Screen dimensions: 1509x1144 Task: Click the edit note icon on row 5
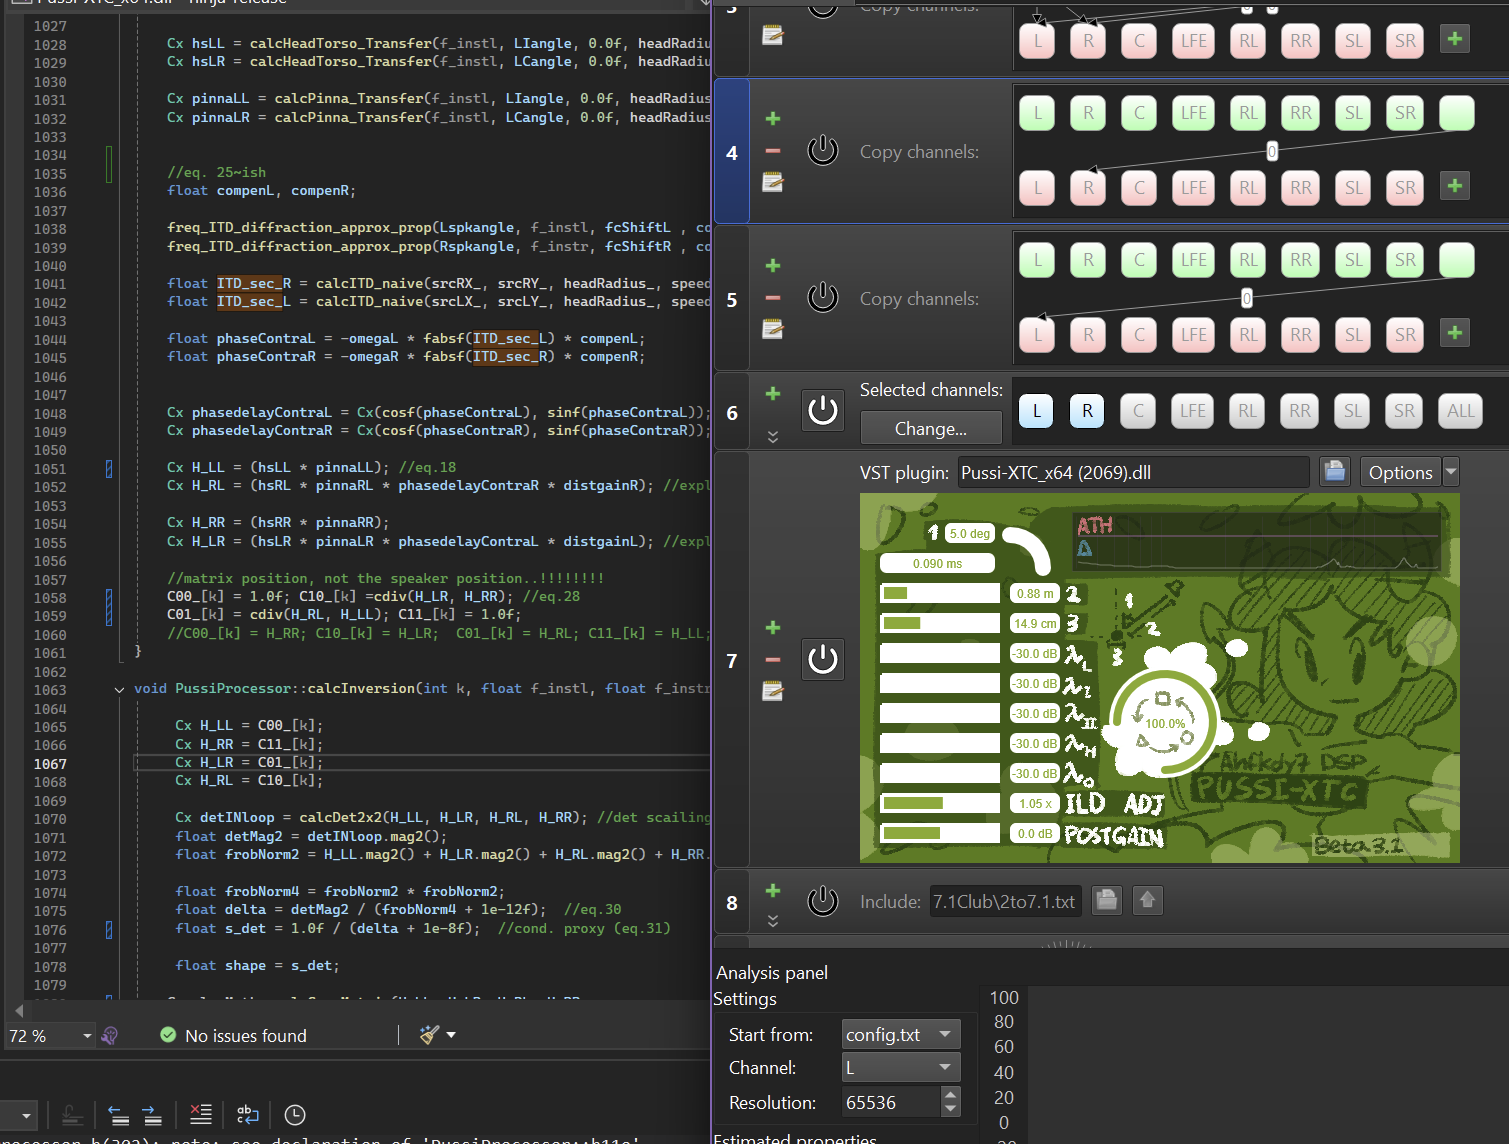(x=772, y=329)
